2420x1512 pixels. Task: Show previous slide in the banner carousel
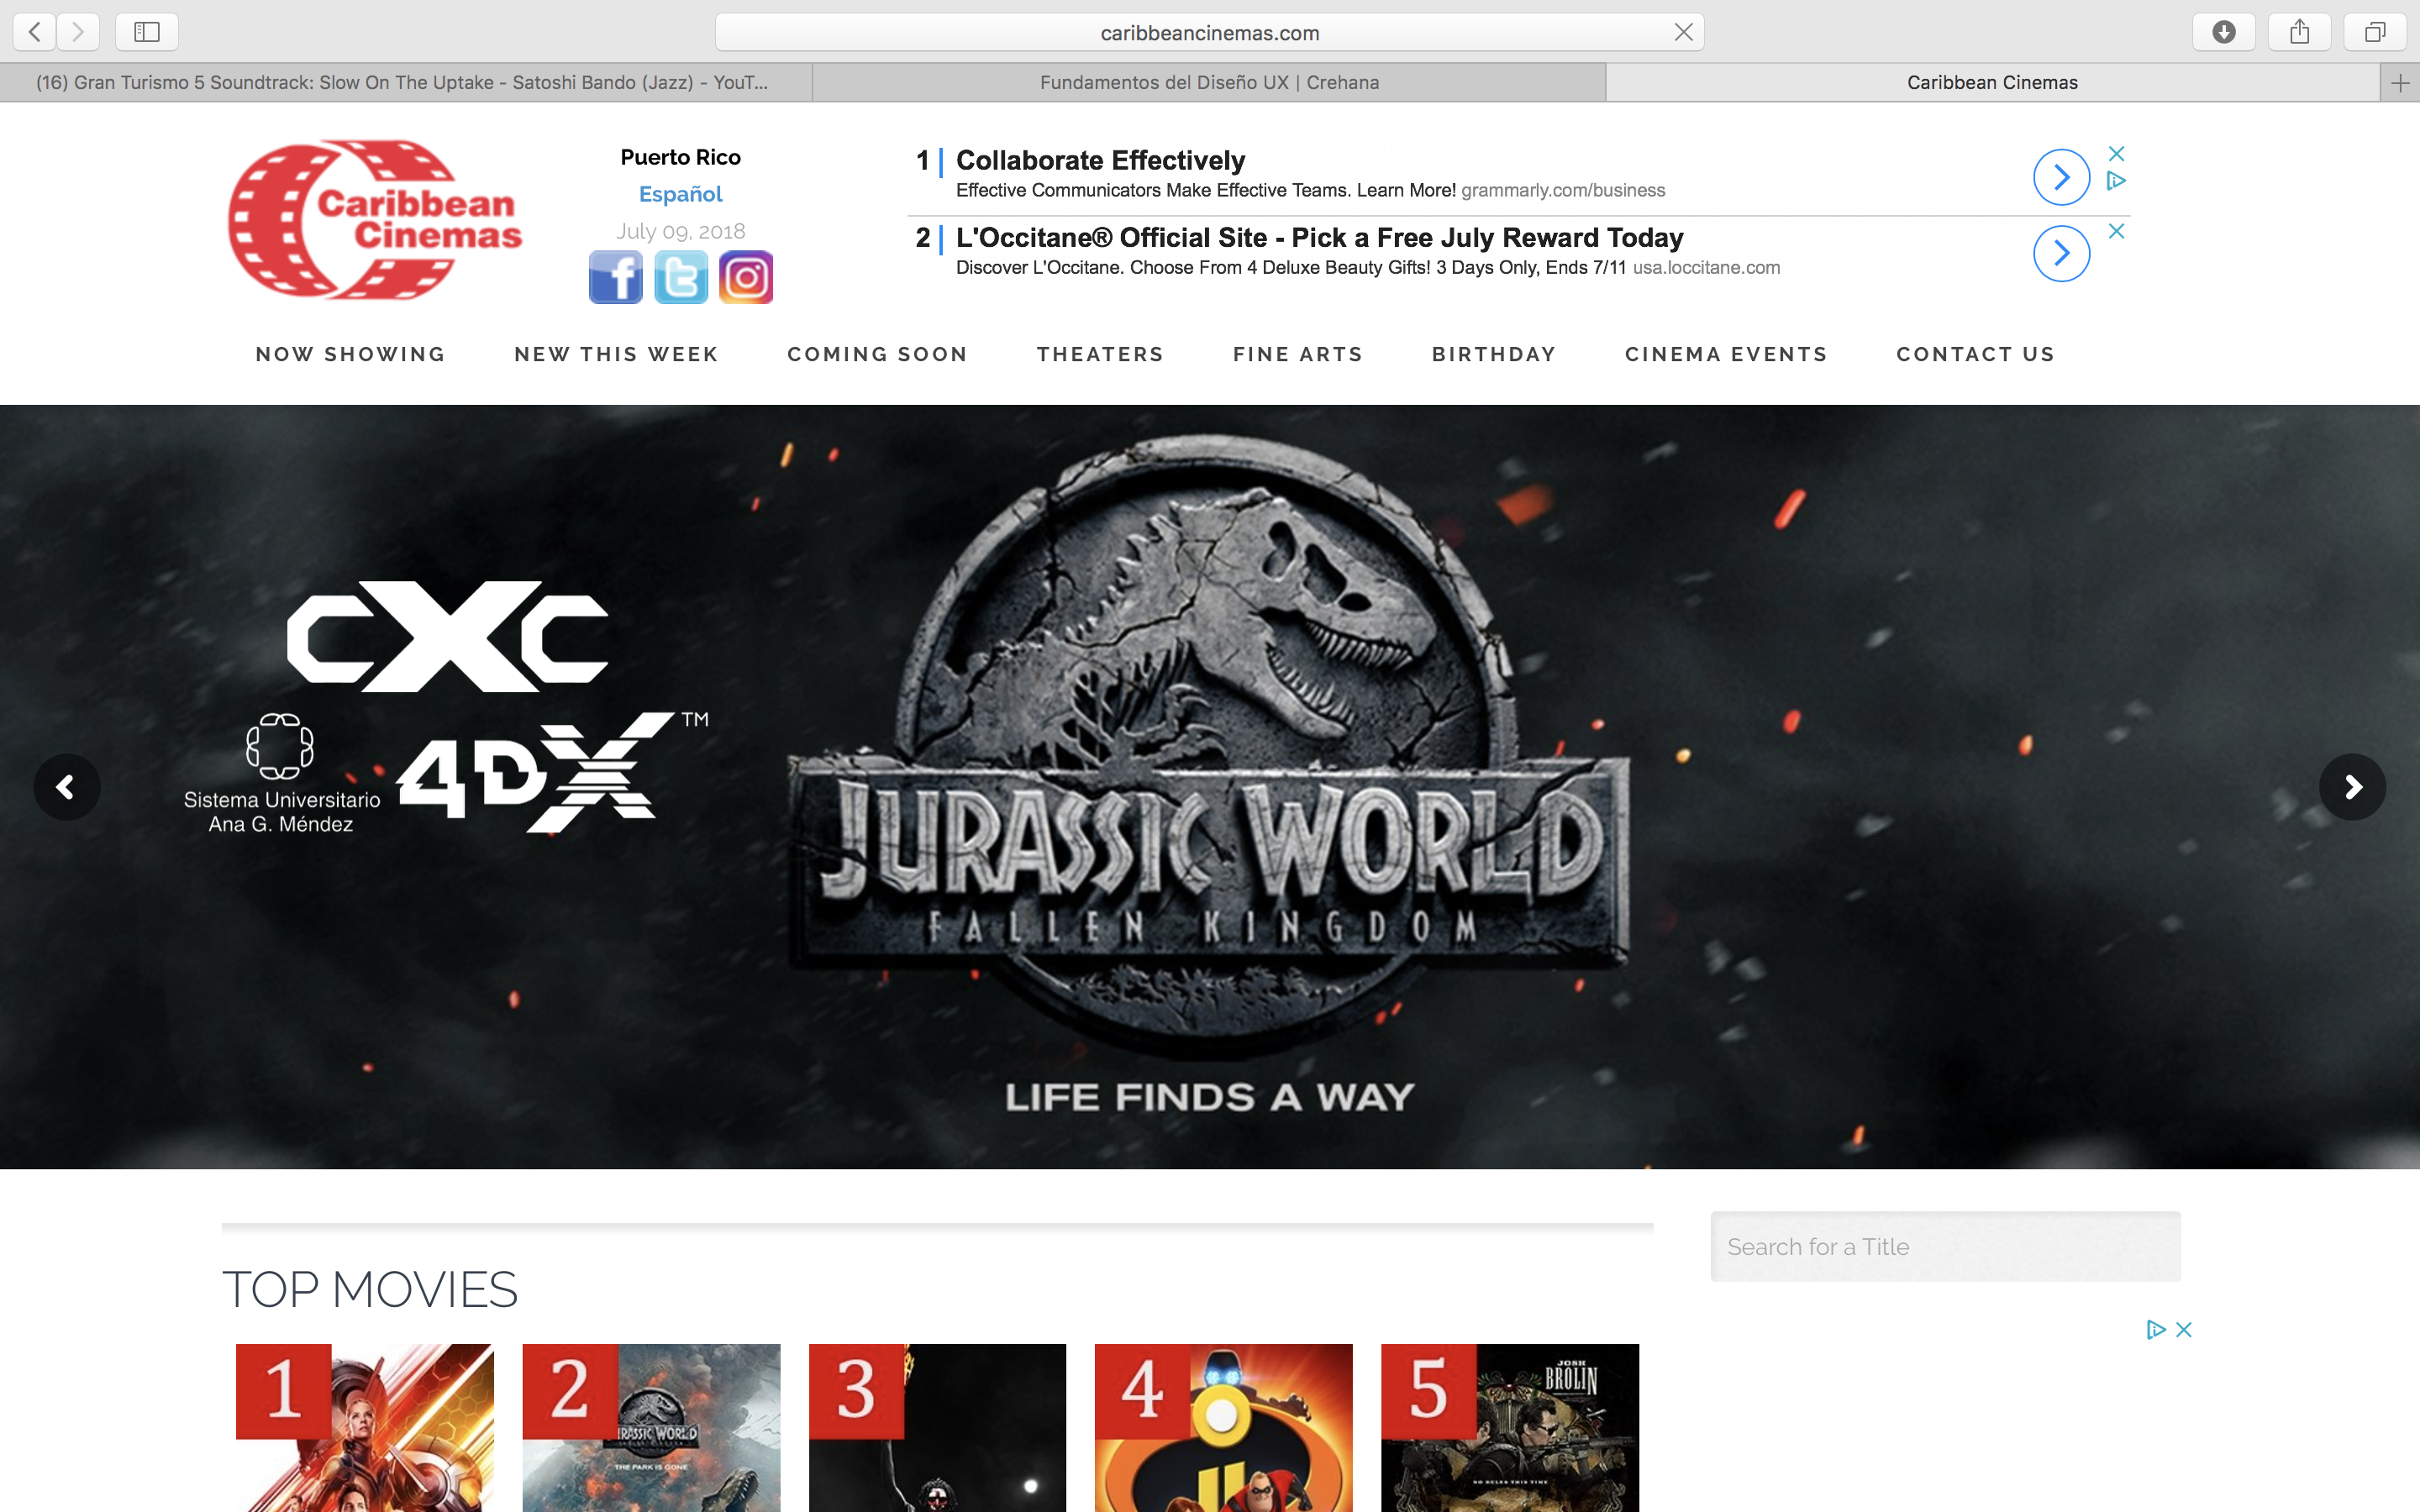click(67, 787)
